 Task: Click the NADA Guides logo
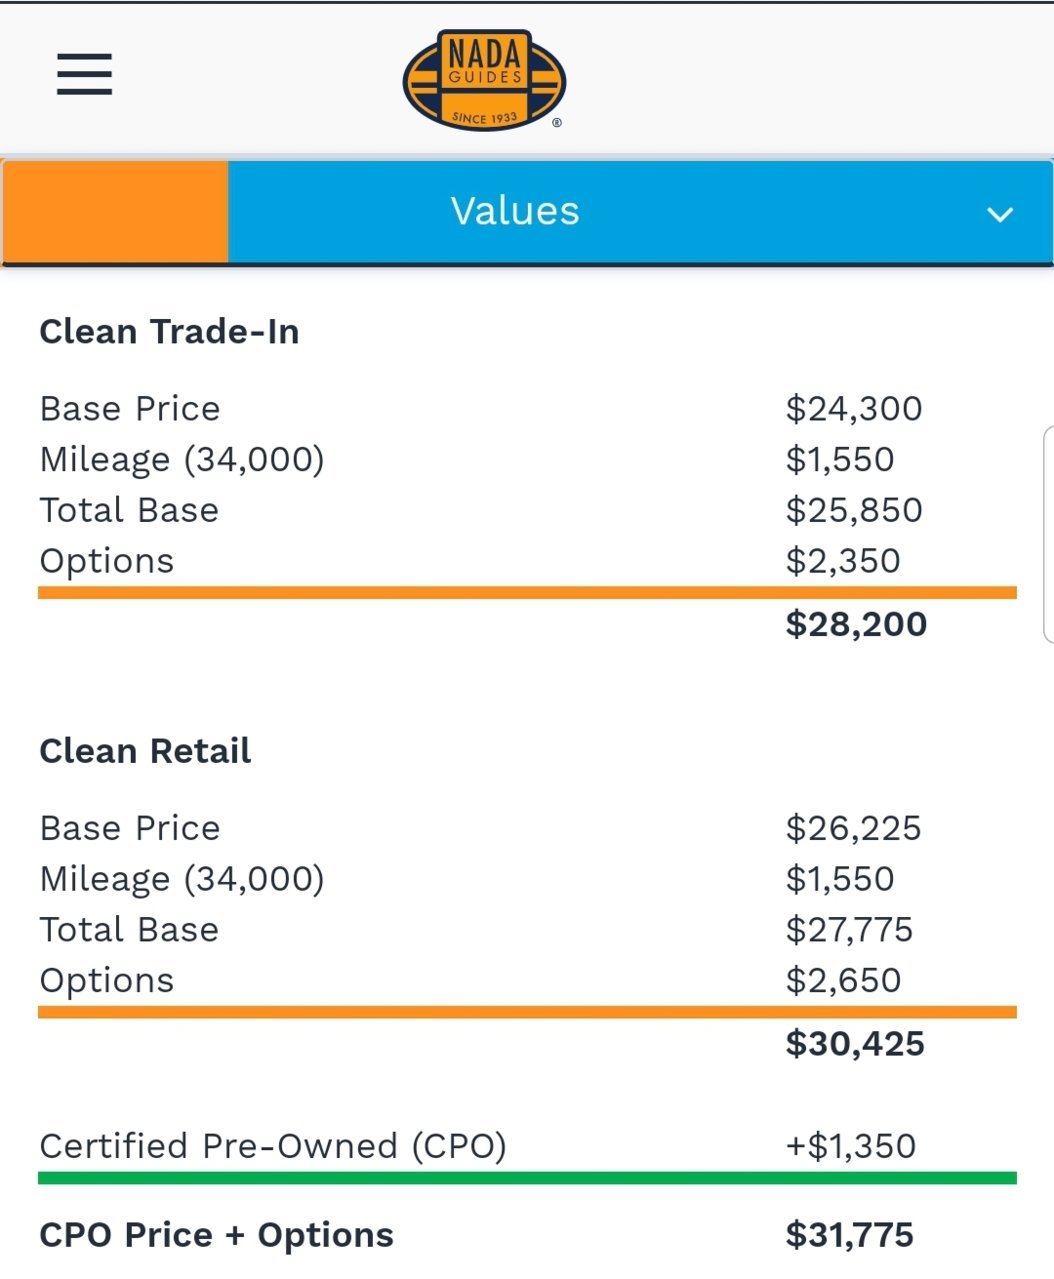(484, 79)
